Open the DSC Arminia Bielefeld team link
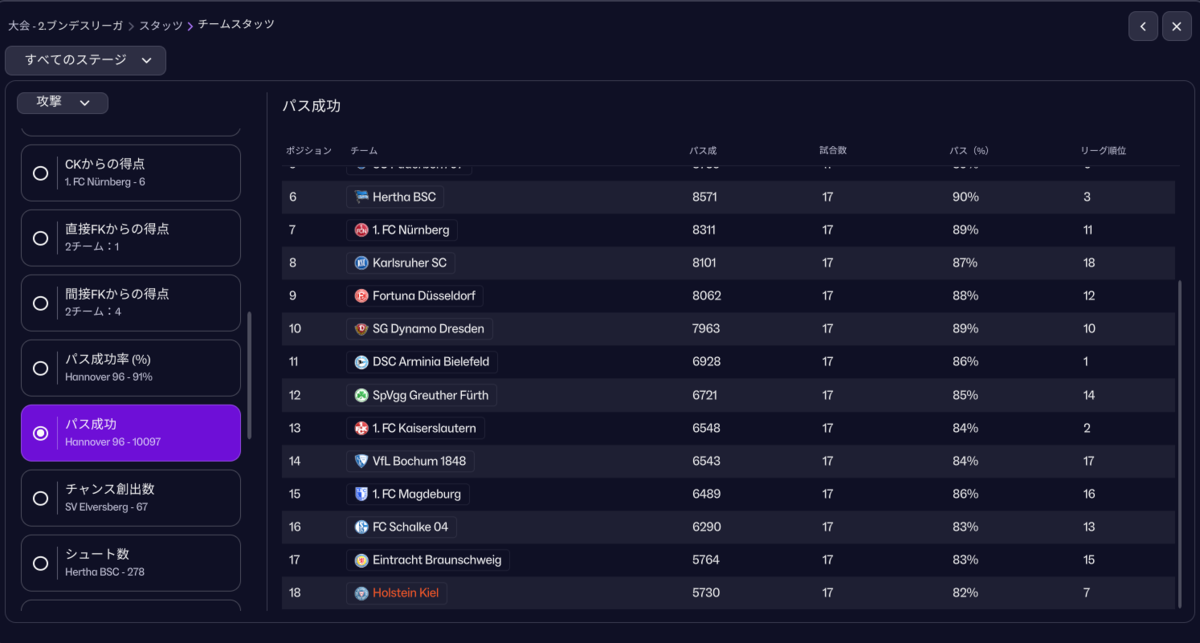Viewport: 1200px width, 643px height. coord(423,362)
